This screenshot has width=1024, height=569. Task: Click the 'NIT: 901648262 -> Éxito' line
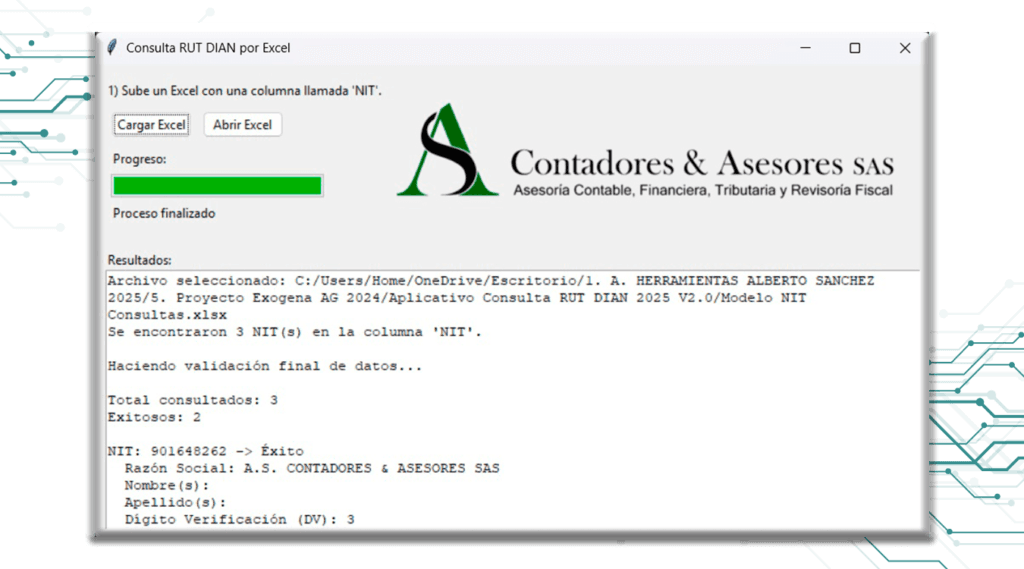[205, 451]
